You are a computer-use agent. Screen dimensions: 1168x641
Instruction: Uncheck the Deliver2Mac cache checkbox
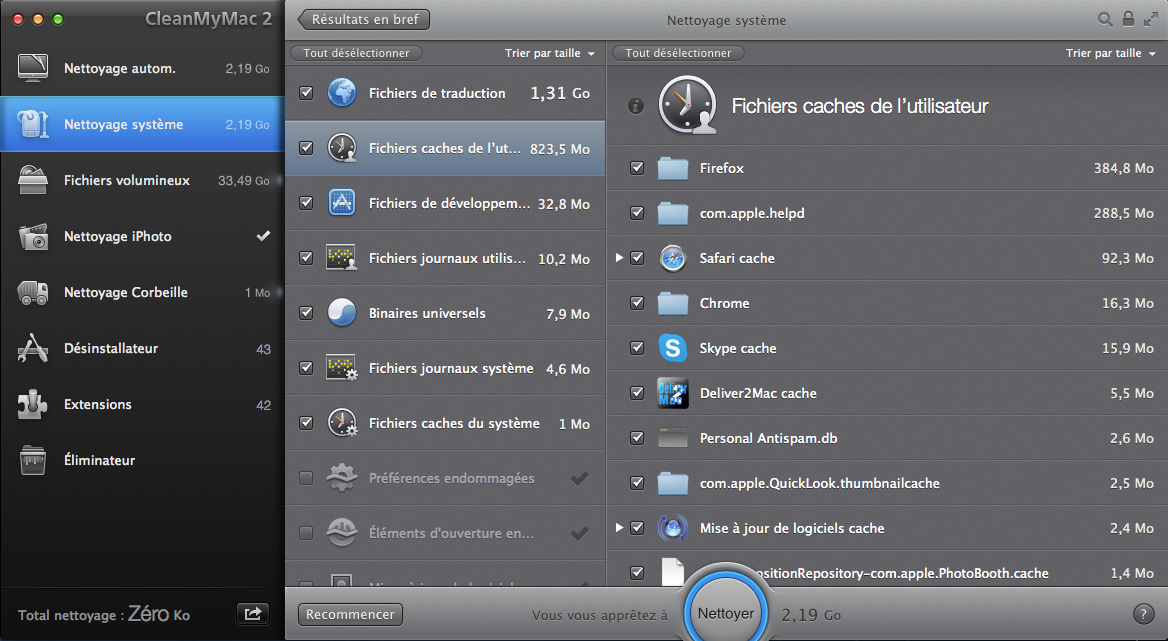(637, 393)
